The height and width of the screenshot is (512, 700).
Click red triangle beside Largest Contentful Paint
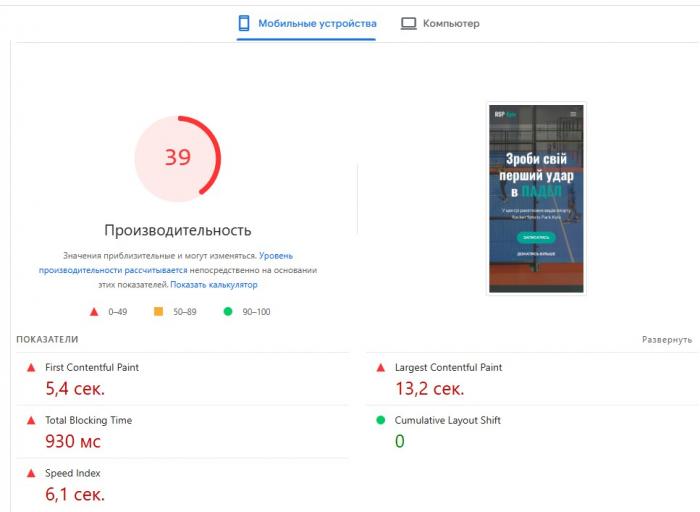click(x=380, y=368)
